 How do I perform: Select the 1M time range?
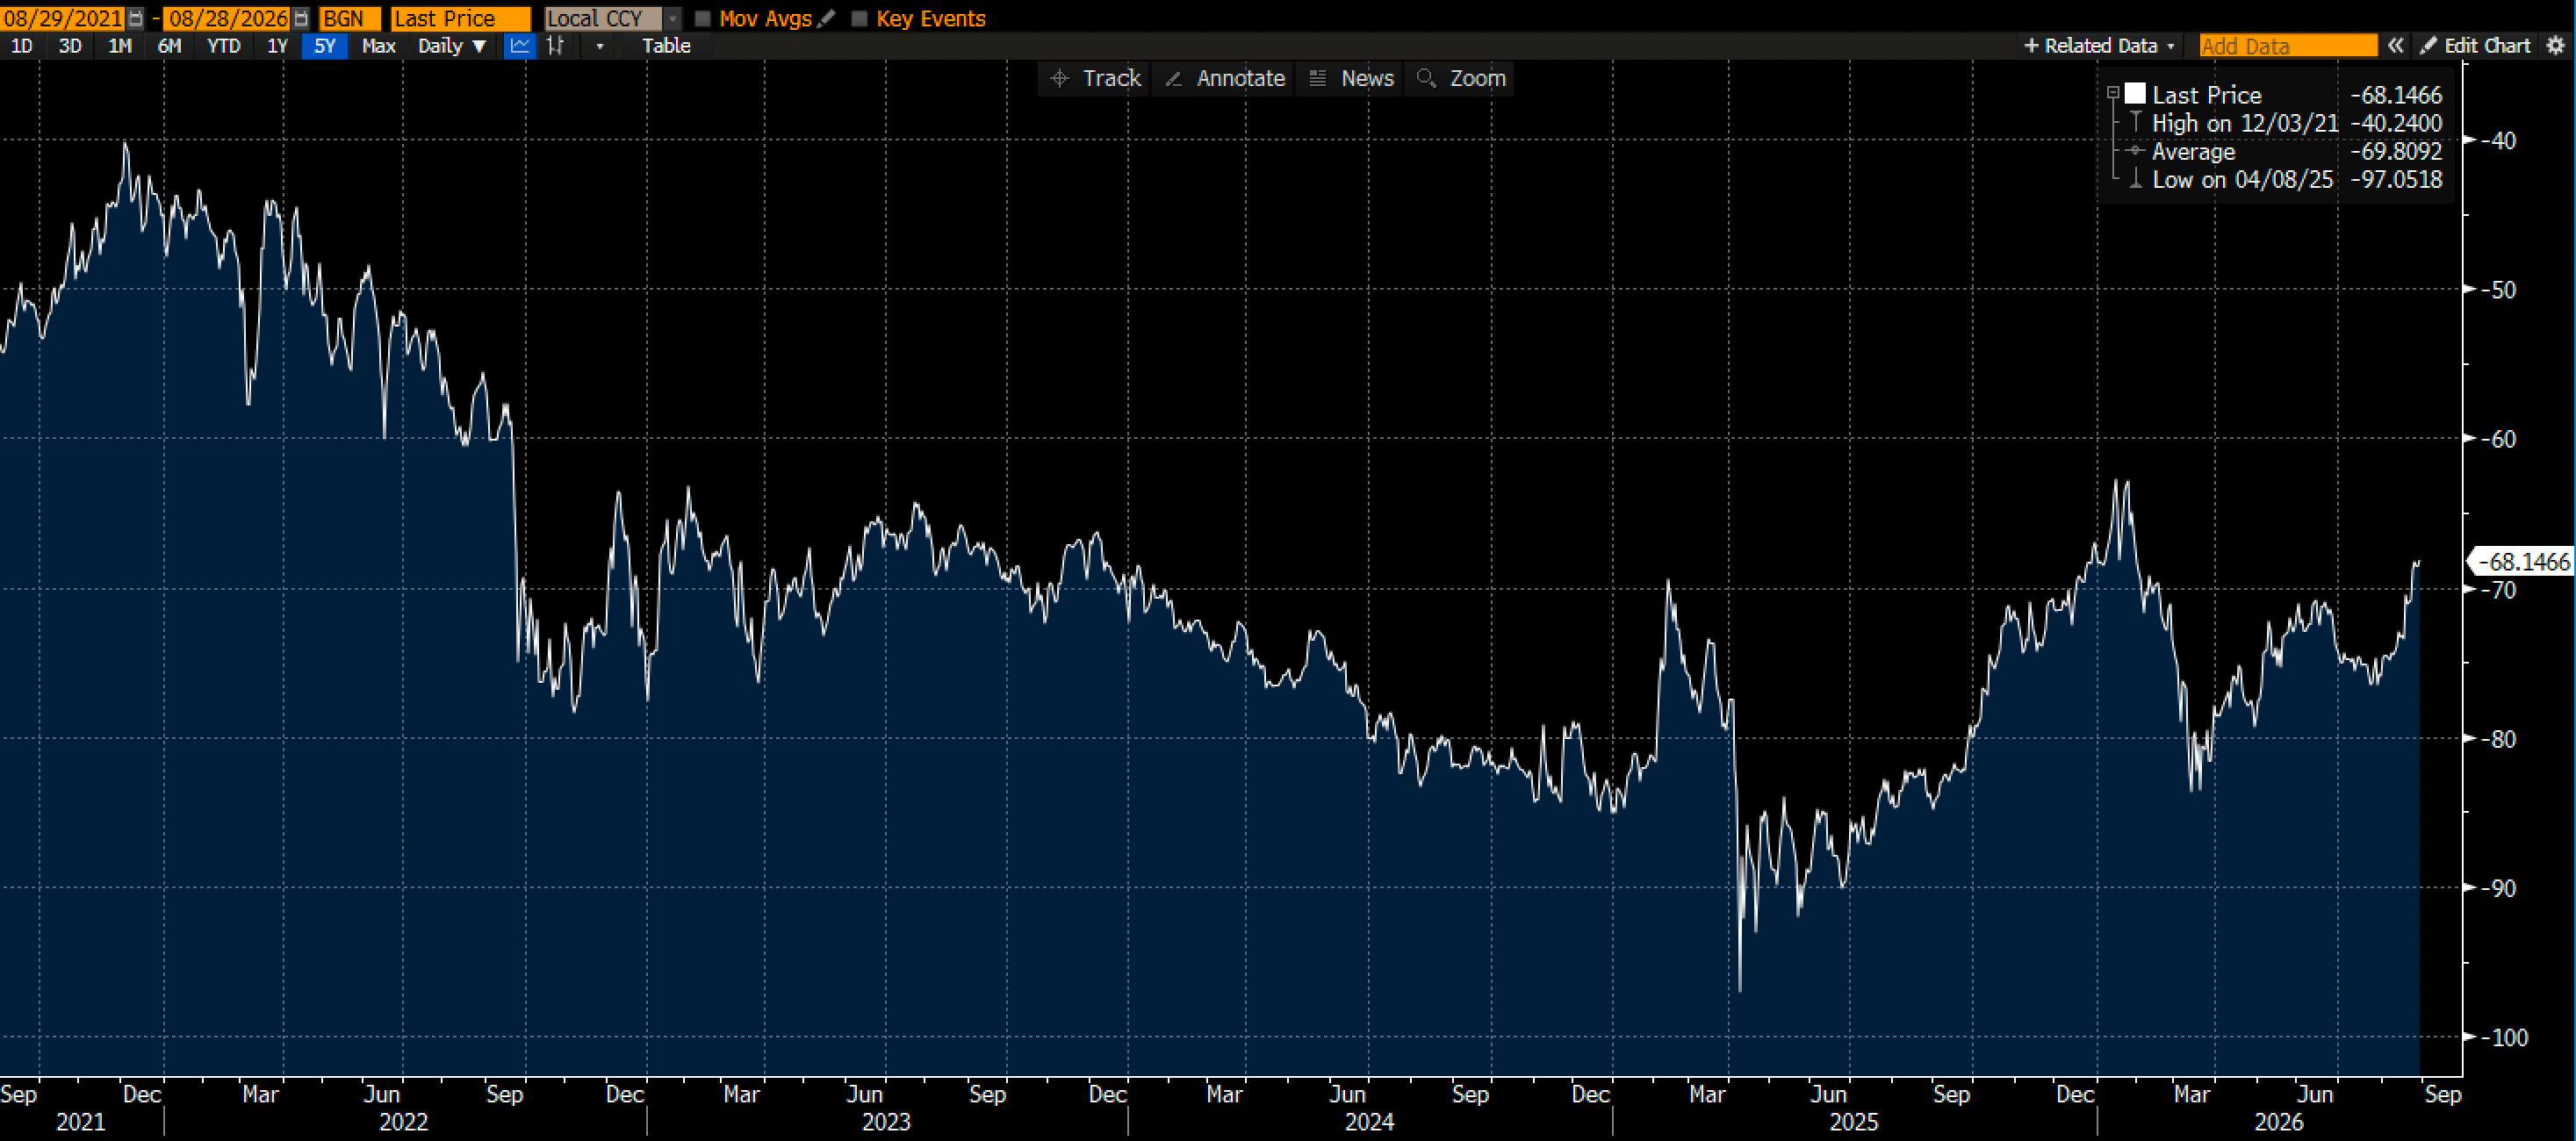point(120,46)
